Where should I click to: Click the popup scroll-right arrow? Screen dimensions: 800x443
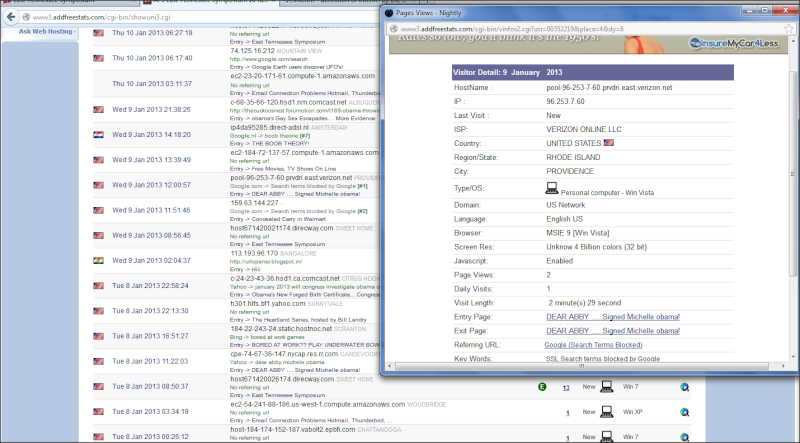784,366
